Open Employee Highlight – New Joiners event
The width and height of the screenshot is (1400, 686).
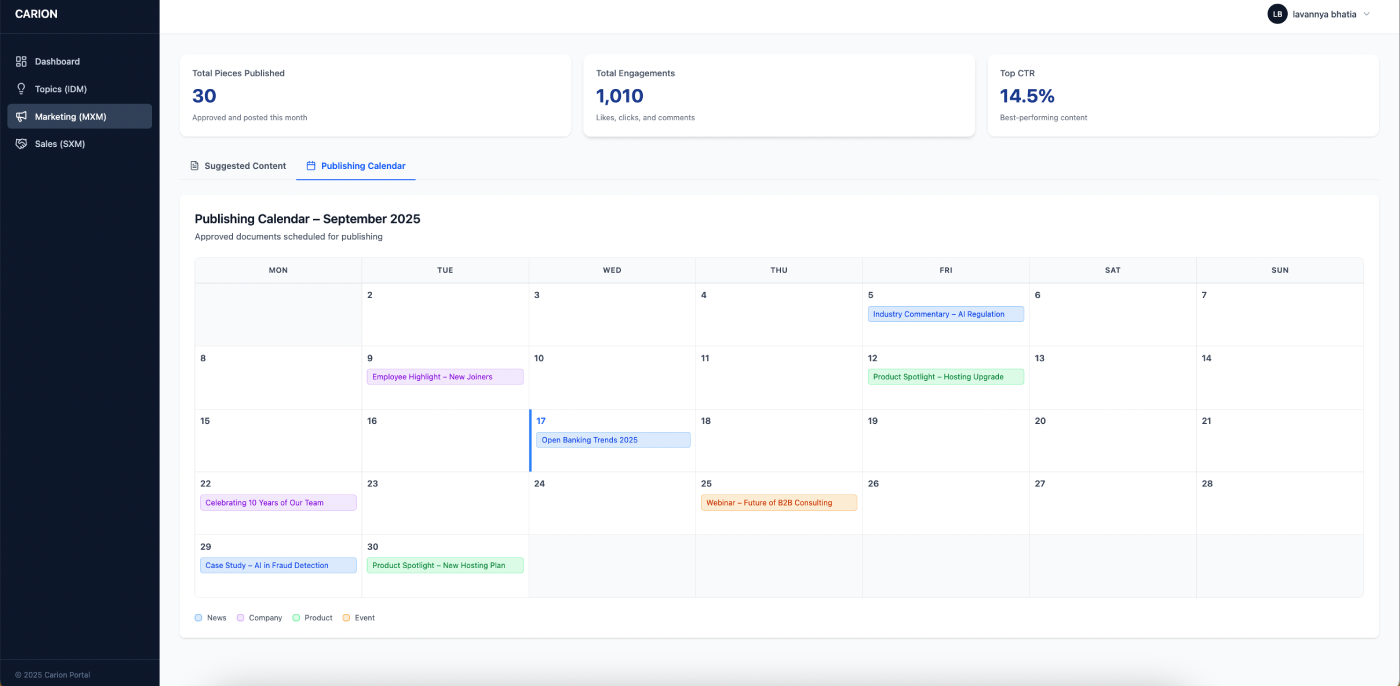tap(444, 377)
